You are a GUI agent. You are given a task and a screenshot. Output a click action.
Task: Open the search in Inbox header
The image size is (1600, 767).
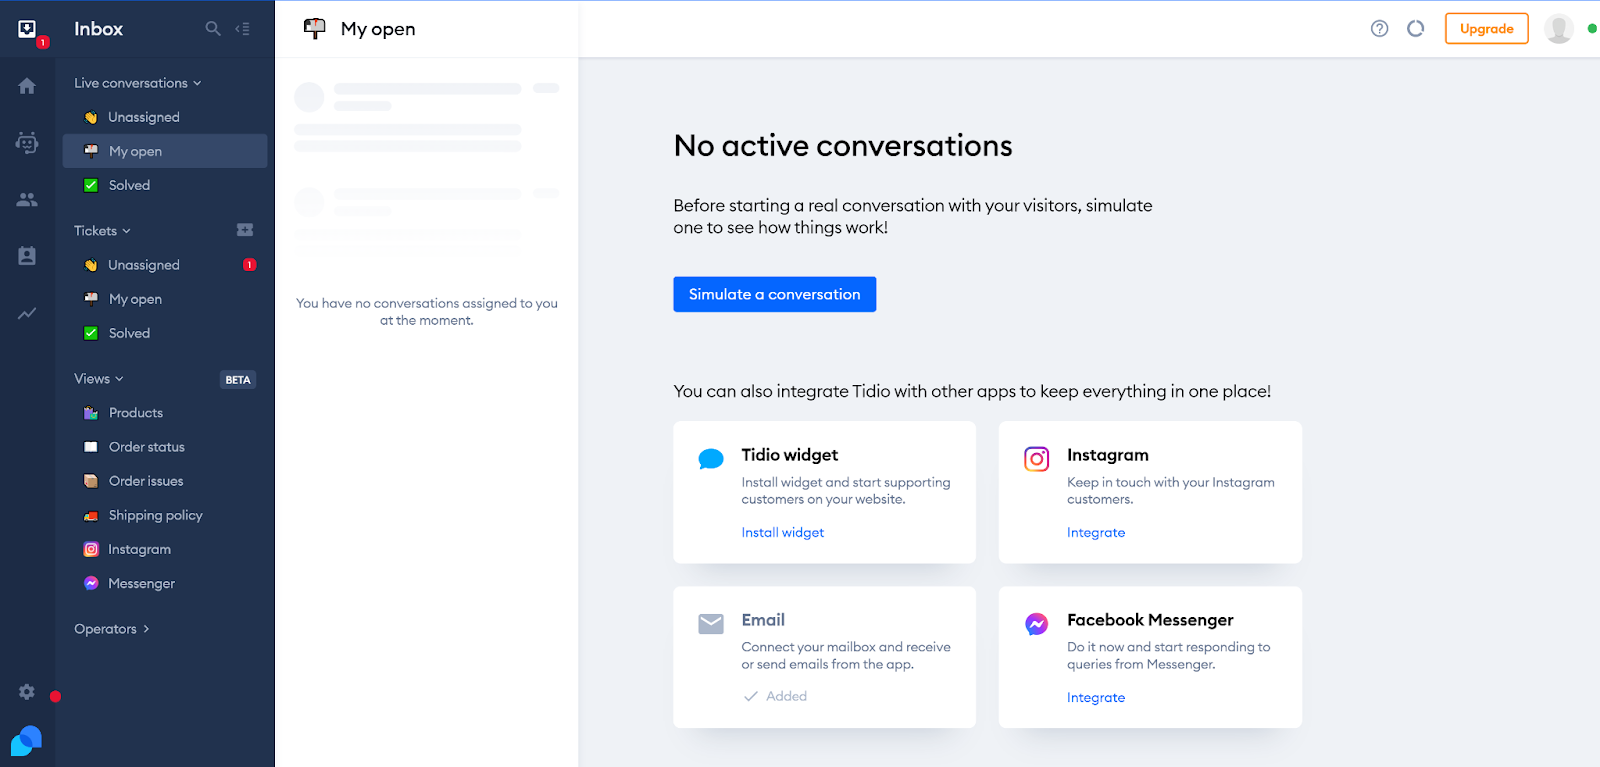click(x=212, y=29)
